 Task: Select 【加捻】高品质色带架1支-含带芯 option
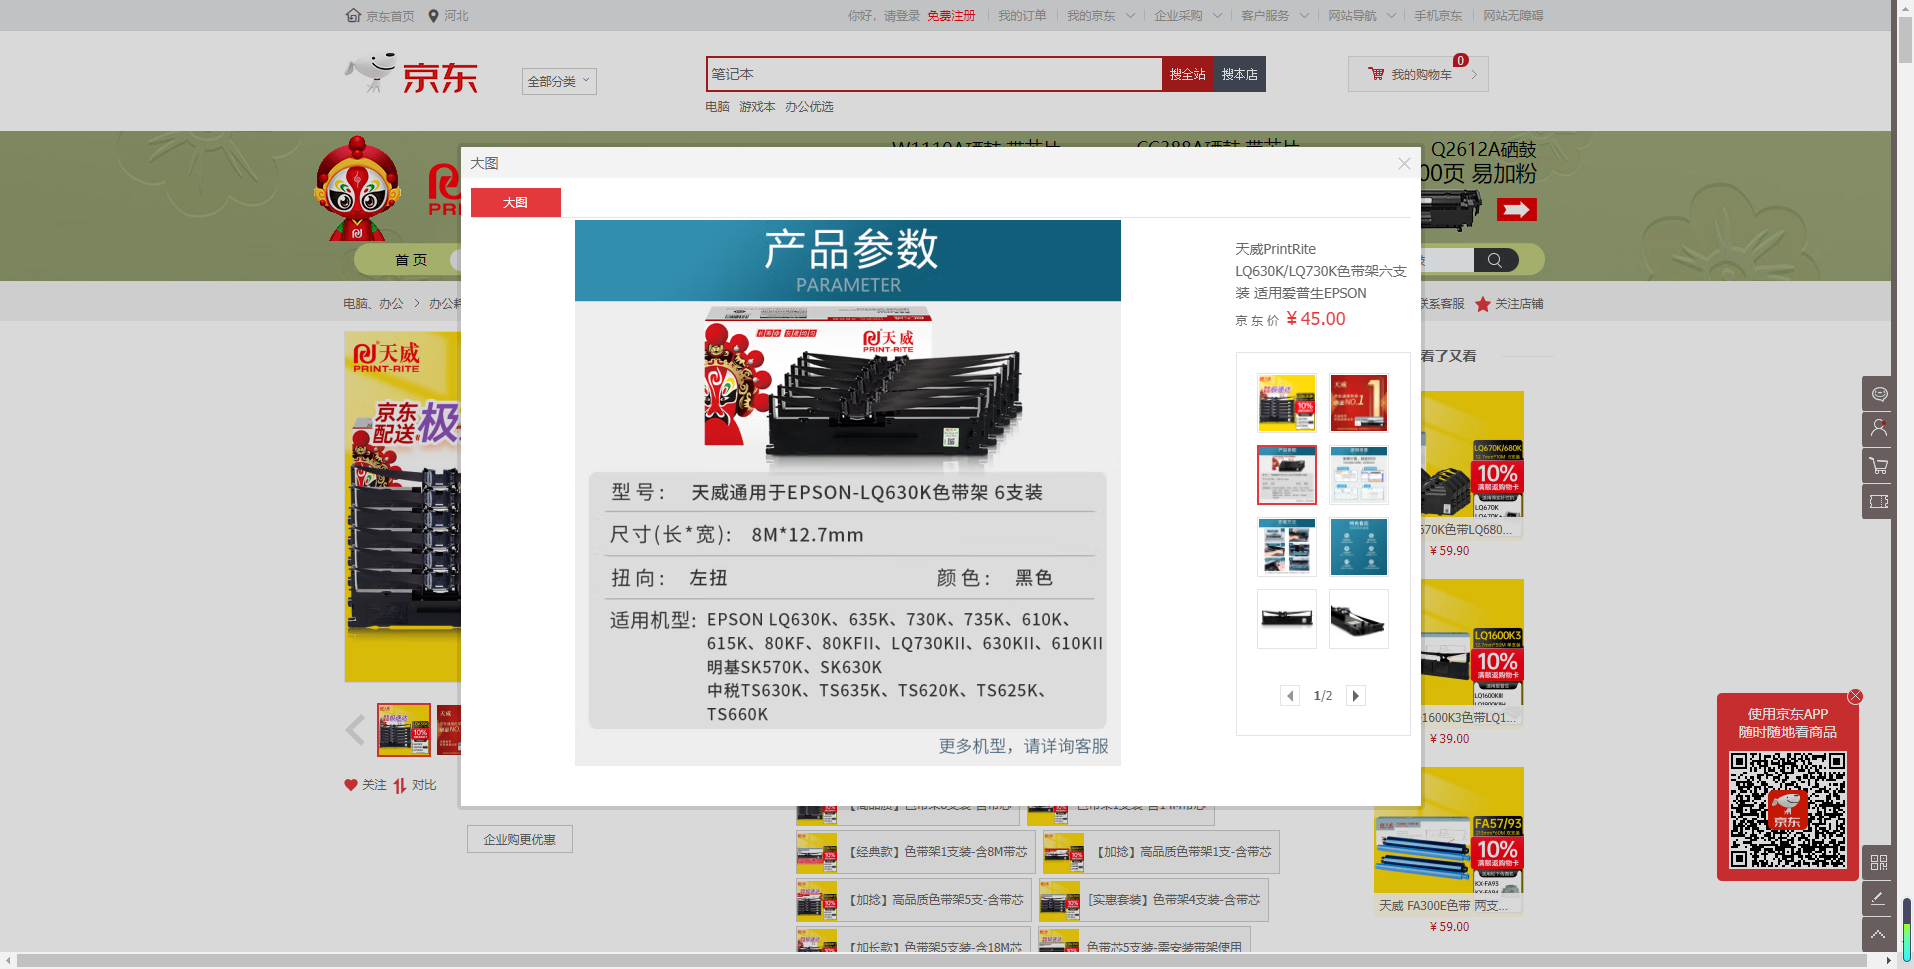tap(1161, 852)
